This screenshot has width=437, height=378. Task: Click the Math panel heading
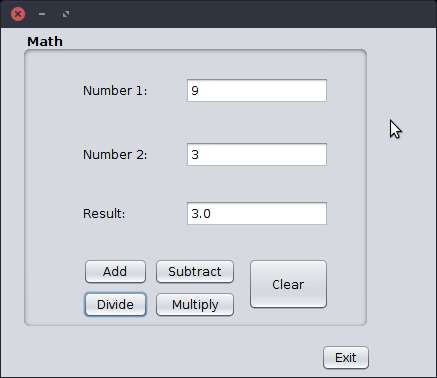pyautogui.click(x=45, y=42)
